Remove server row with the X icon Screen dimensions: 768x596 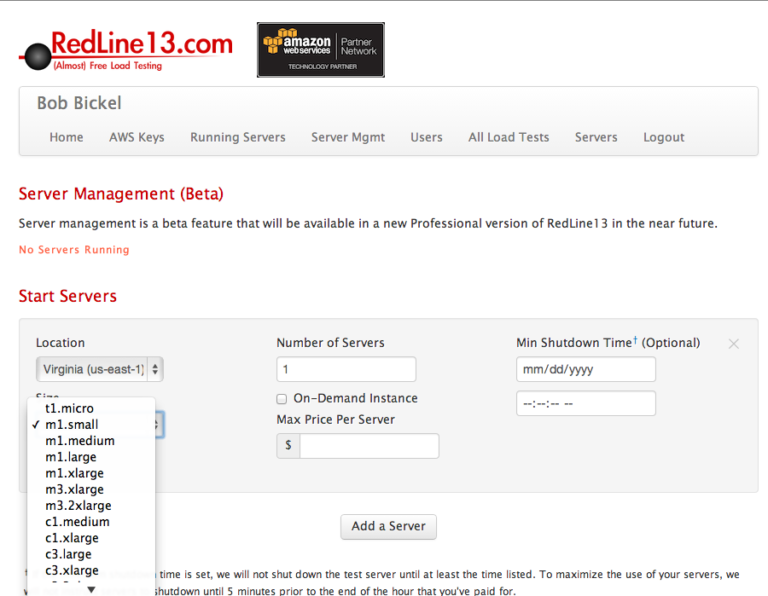coord(733,344)
